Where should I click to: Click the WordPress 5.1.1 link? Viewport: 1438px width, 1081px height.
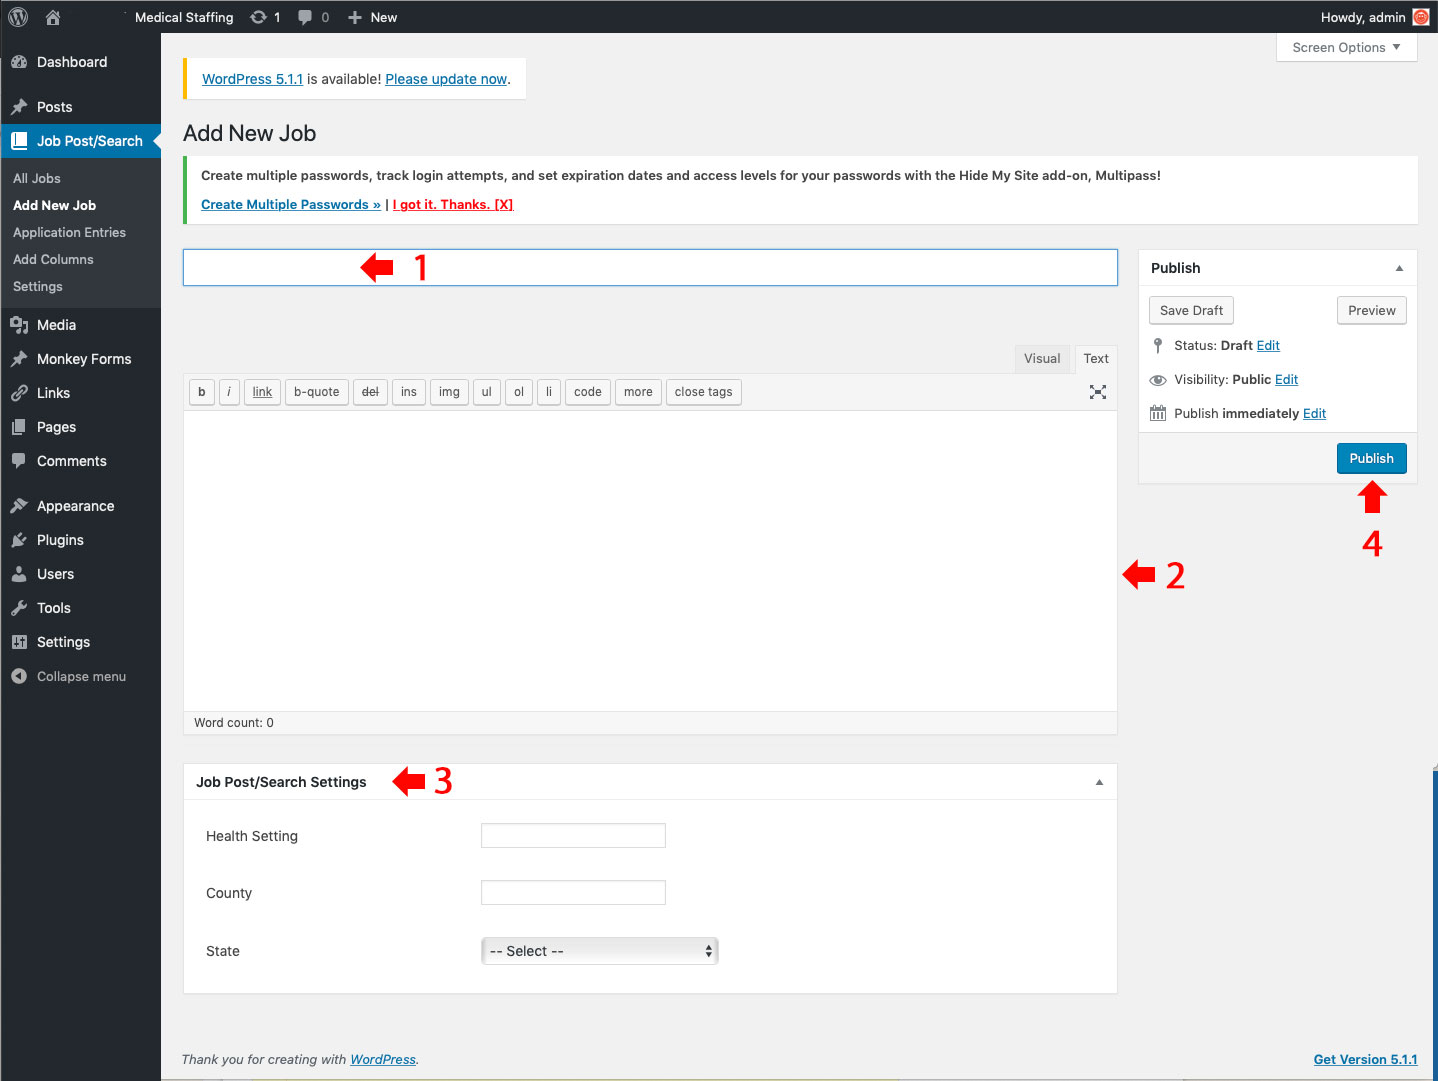click(x=252, y=79)
